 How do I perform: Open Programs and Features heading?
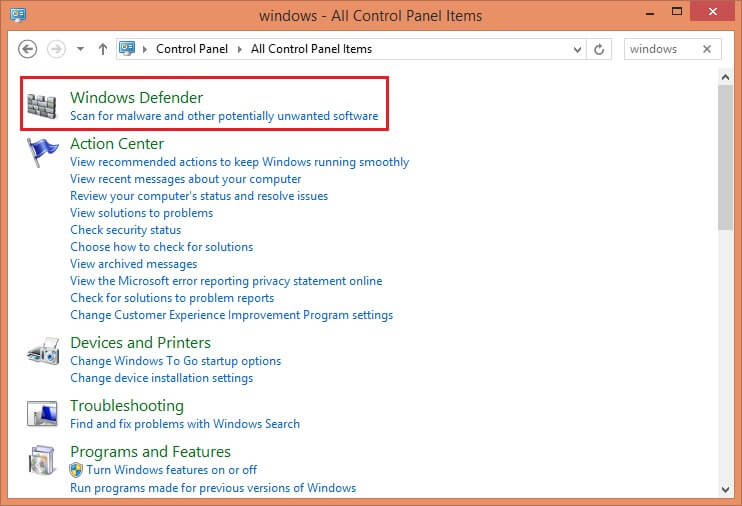pyautogui.click(x=150, y=452)
